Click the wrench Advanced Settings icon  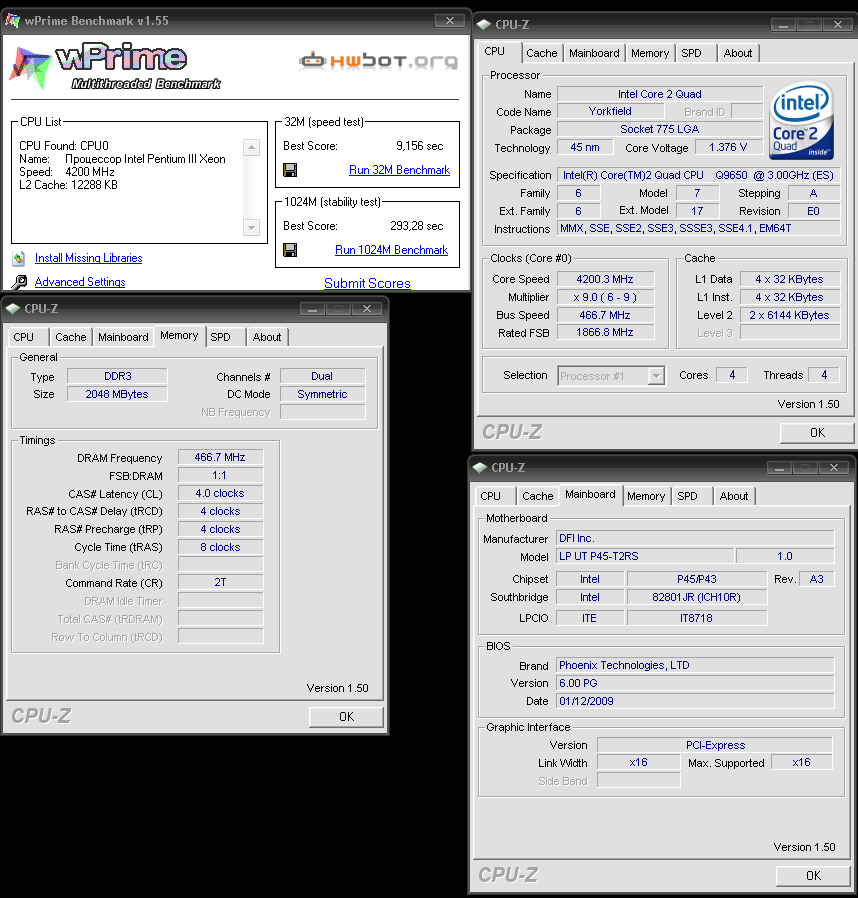point(19,282)
